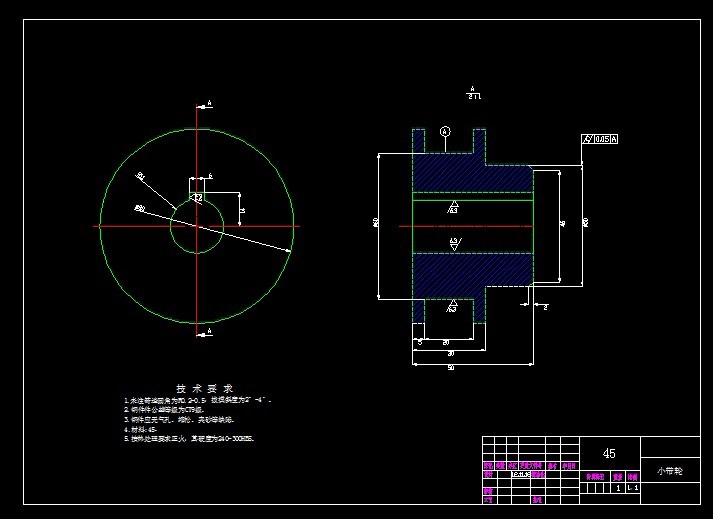Image resolution: width=713 pixels, height=519 pixels.
Task: Click the quantity cell "1" in the title block
Action: pos(618,488)
